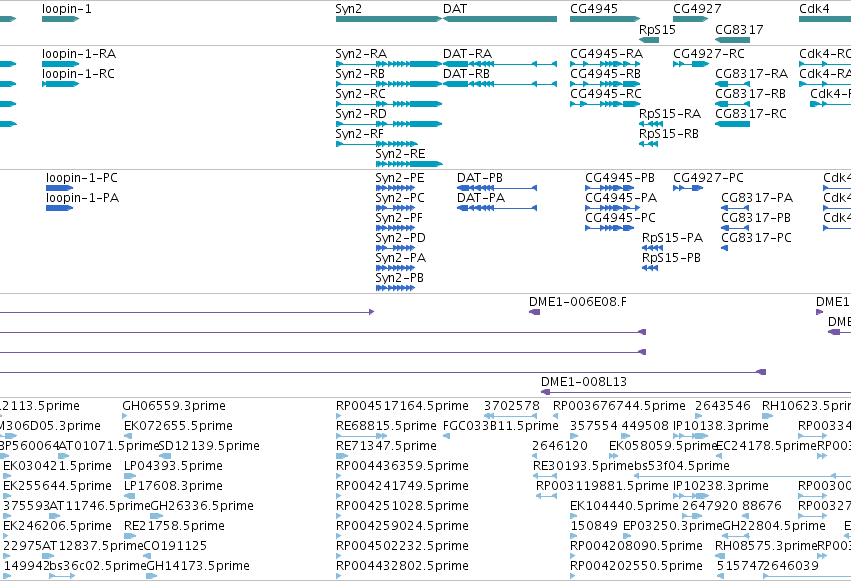Click the CG4945-RC transcript label
This screenshot has height=581, width=851.
[x=606, y=94]
